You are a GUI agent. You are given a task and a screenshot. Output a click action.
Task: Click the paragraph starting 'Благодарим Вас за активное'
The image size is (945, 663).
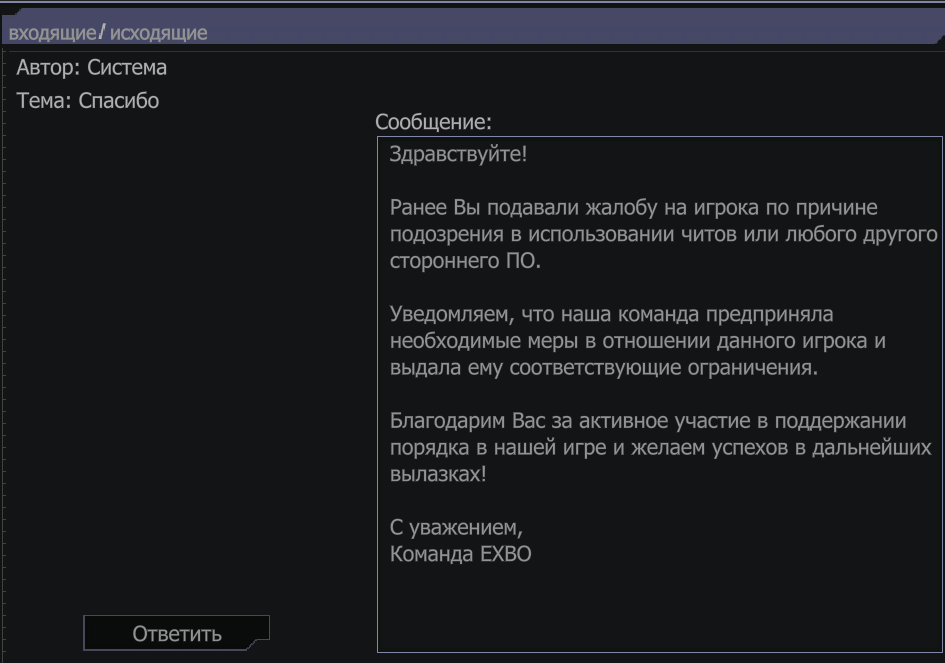point(661,447)
